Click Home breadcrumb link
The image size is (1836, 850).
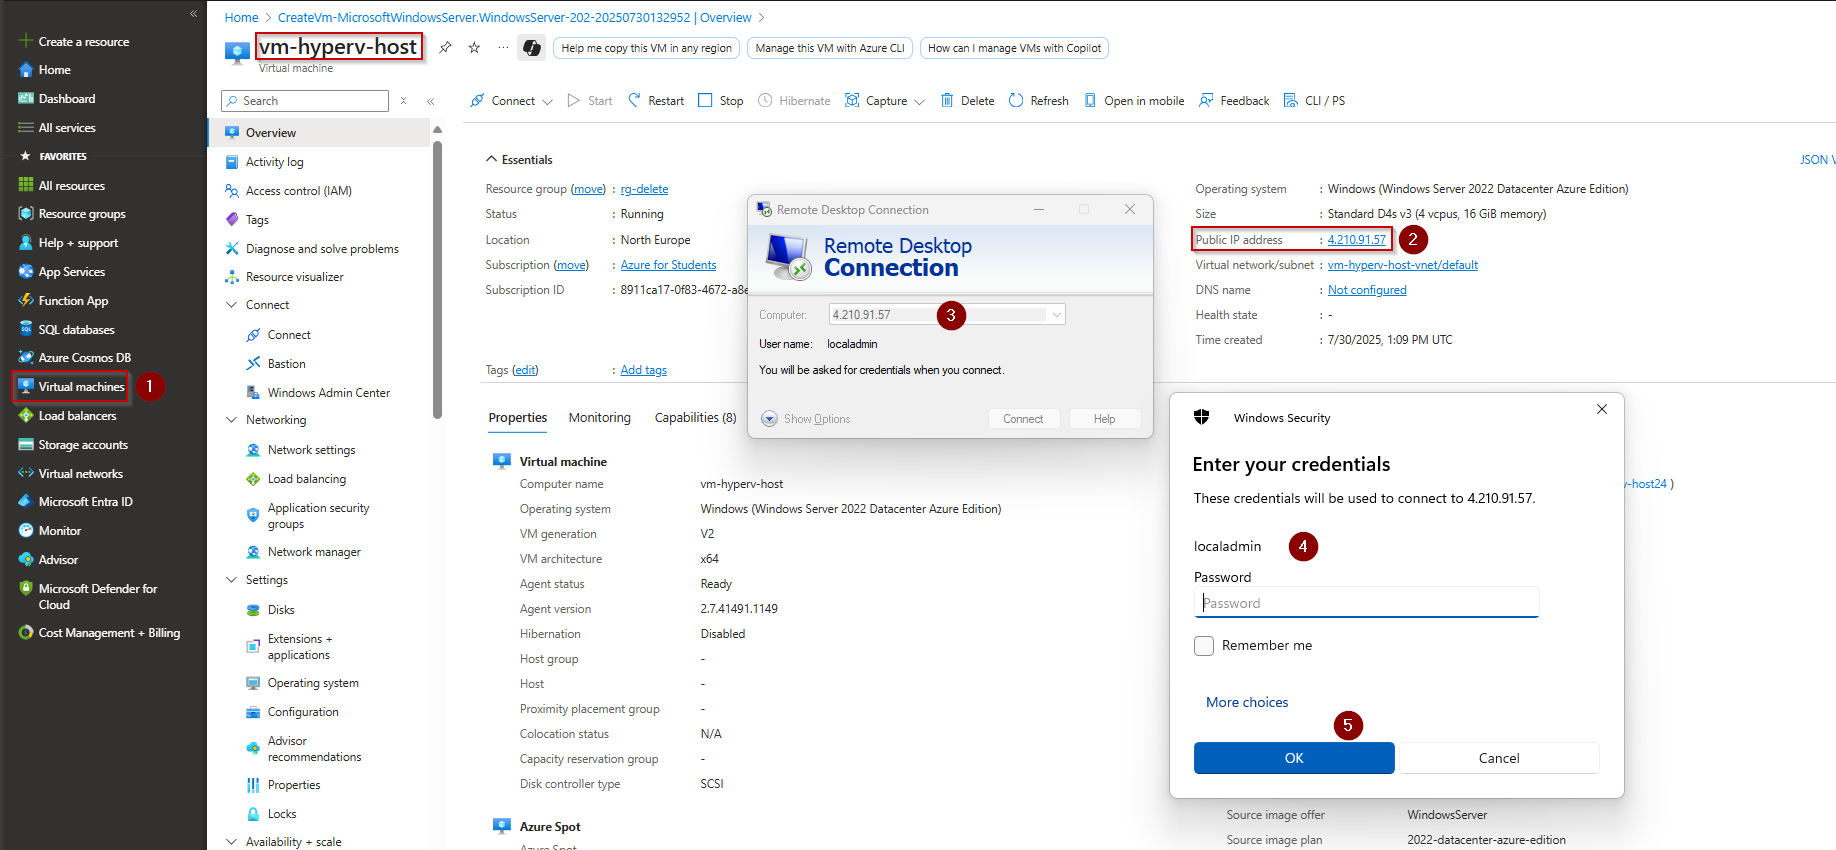point(241,18)
